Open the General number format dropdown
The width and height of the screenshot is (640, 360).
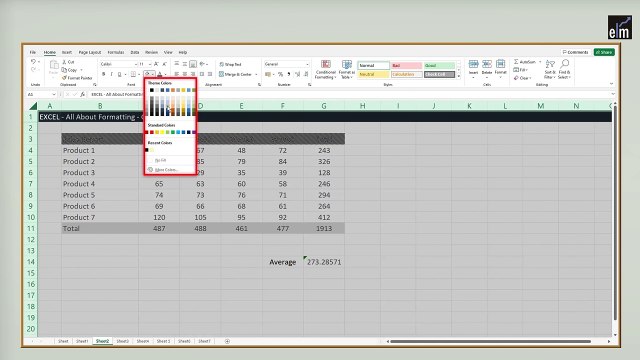(x=307, y=64)
